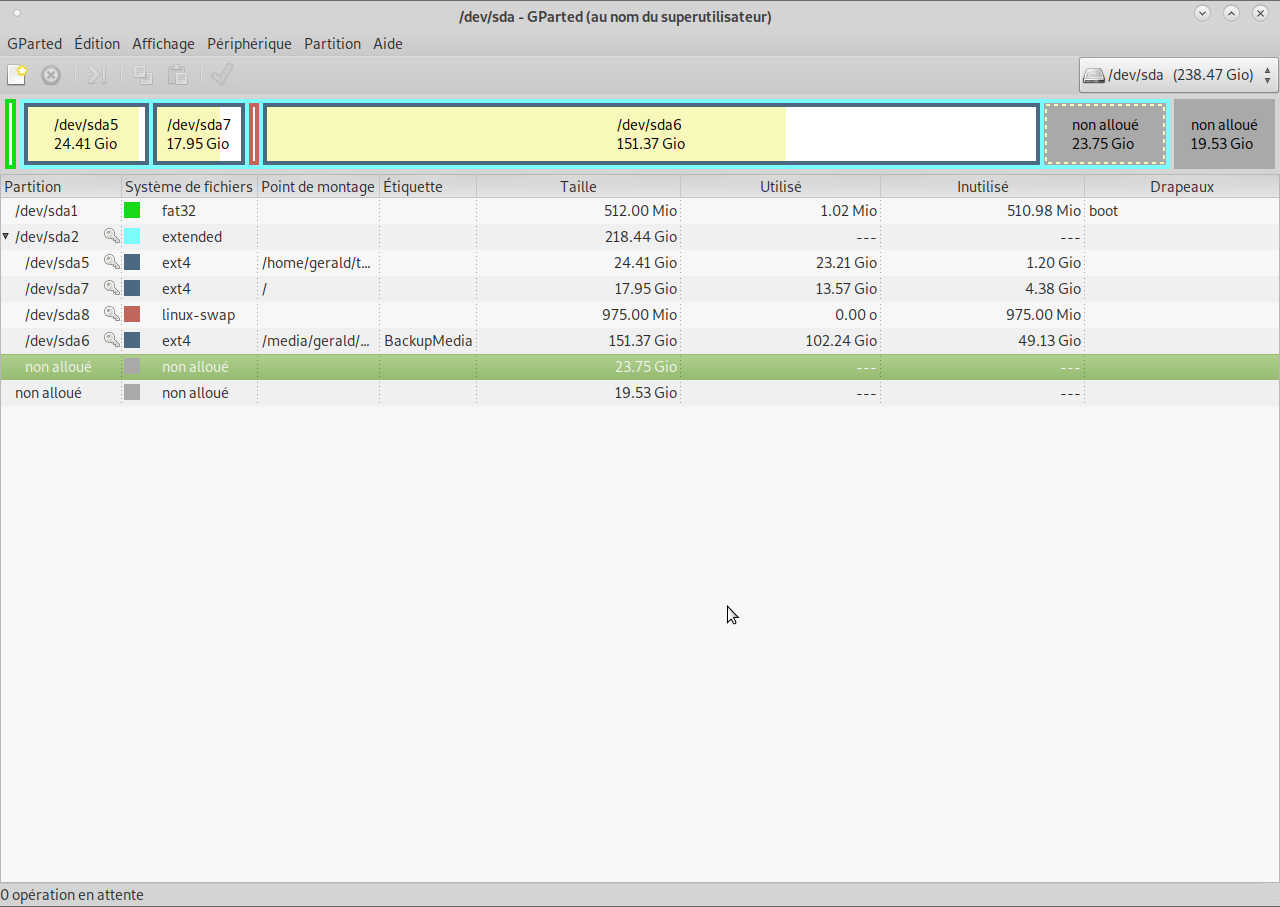
Task: Select the 23.75 Gio unallocated map block
Action: [1105, 134]
